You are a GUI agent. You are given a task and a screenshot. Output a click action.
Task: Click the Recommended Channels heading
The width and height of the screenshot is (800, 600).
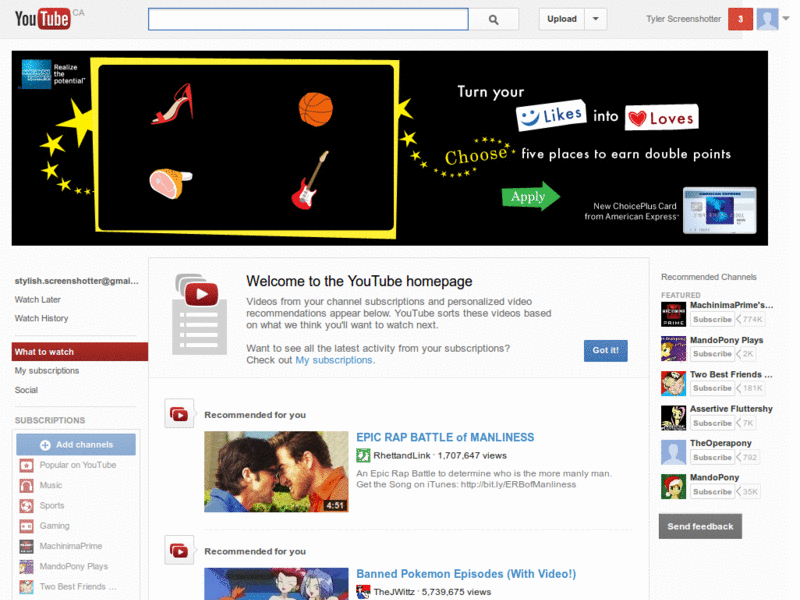(x=709, y=277)
